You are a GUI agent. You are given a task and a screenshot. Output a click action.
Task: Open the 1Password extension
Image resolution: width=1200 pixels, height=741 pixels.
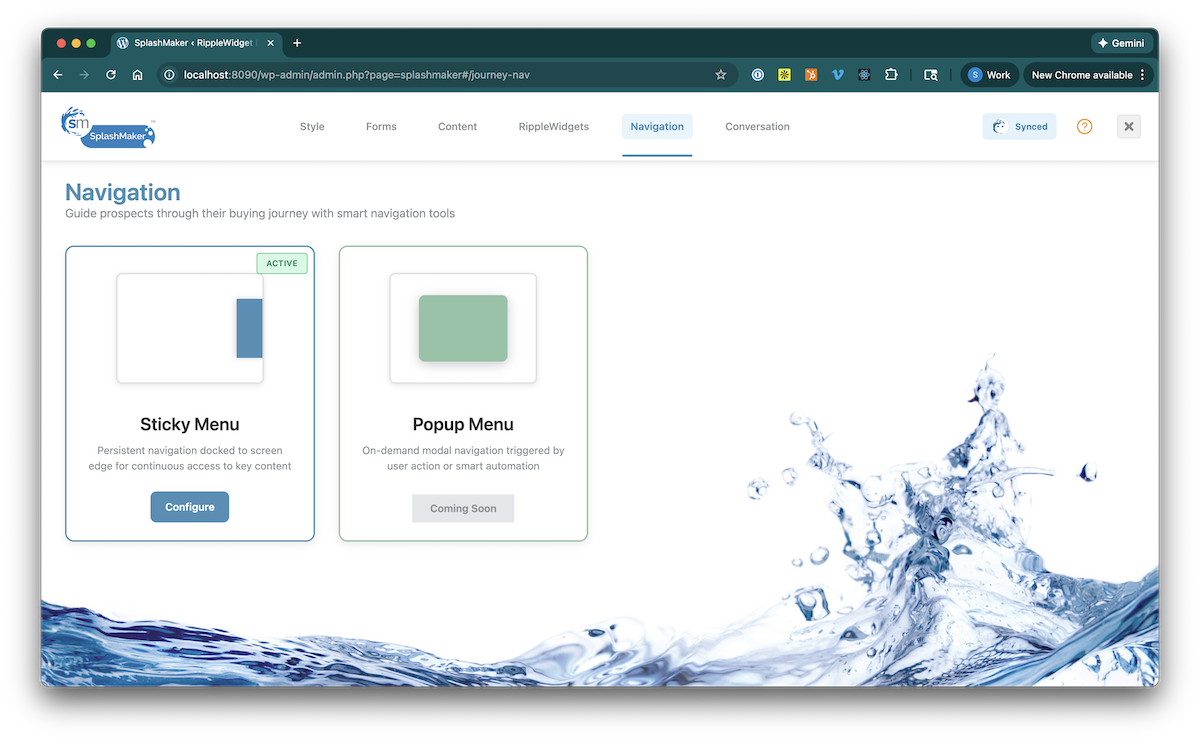(x=758, y=75)
